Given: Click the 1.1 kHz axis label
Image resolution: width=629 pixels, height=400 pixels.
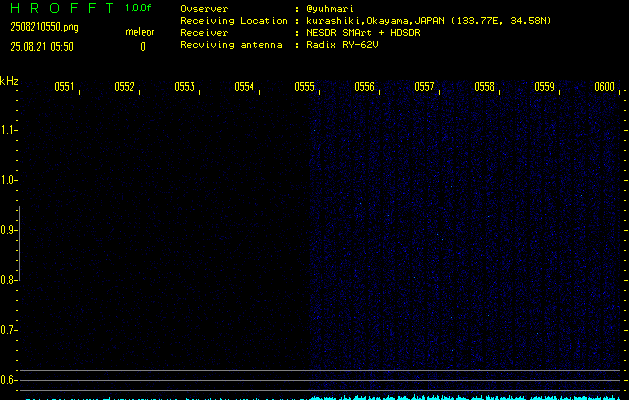Looking at the screenshot, I should coord(7,130).
